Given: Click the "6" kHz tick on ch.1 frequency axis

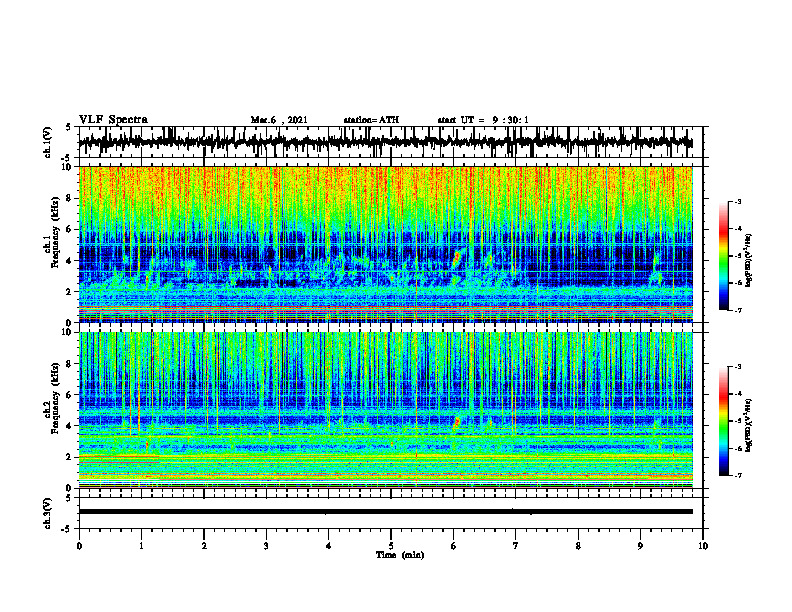Looking at the screenshot, I should [70, 229].
